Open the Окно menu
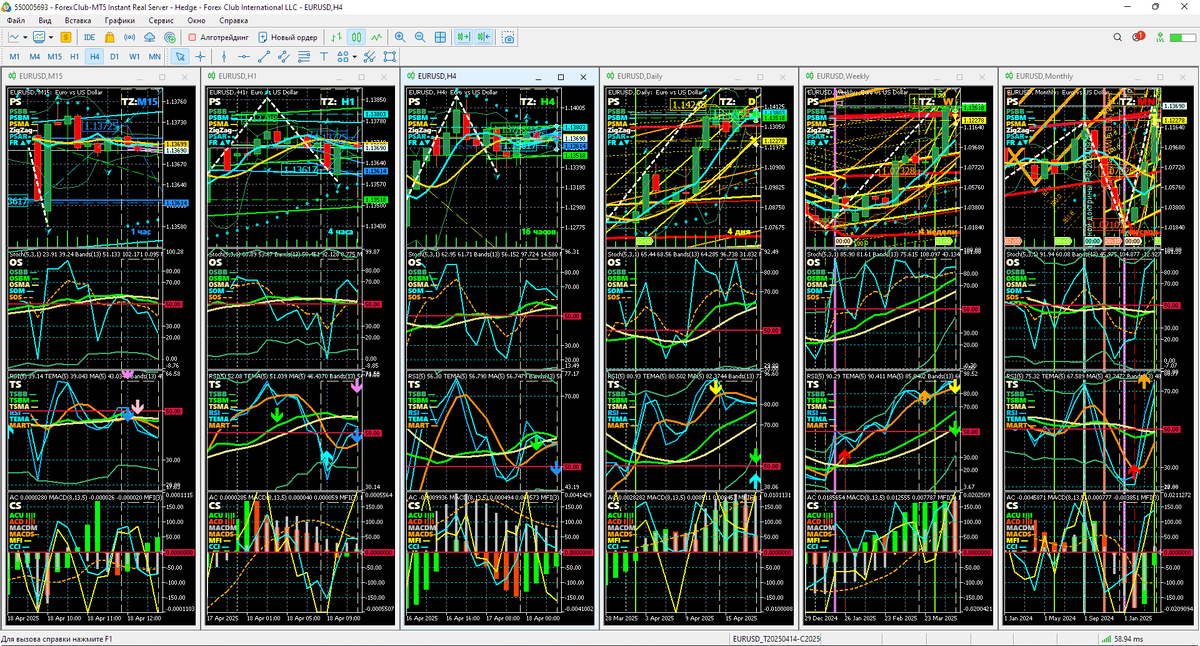The width and height of the screenshot is (1200, 646). (x=197, y=20)
